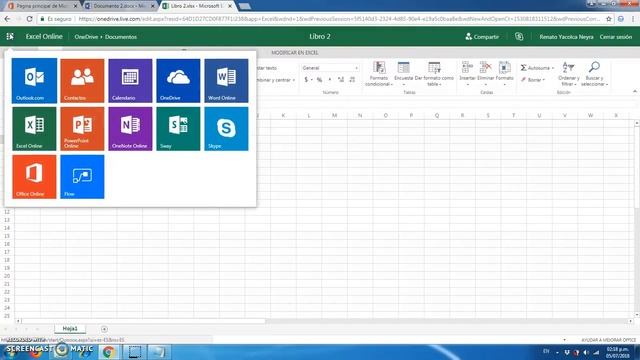640x360 pixels.
Task: Apply the currency dollar format
Action: pyautogui.click(x=306, y=80)
